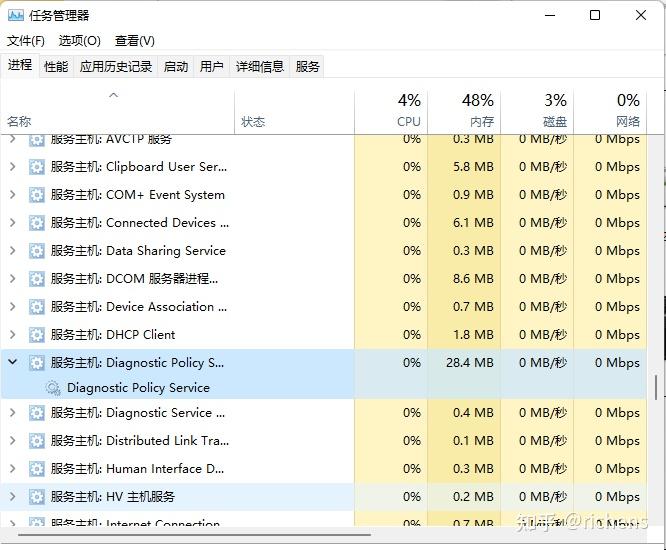Select the child Diagnostic Policy Service entry
Image resolution: width=666 pixels, height=550 pixels.
[x=138, y=388]
